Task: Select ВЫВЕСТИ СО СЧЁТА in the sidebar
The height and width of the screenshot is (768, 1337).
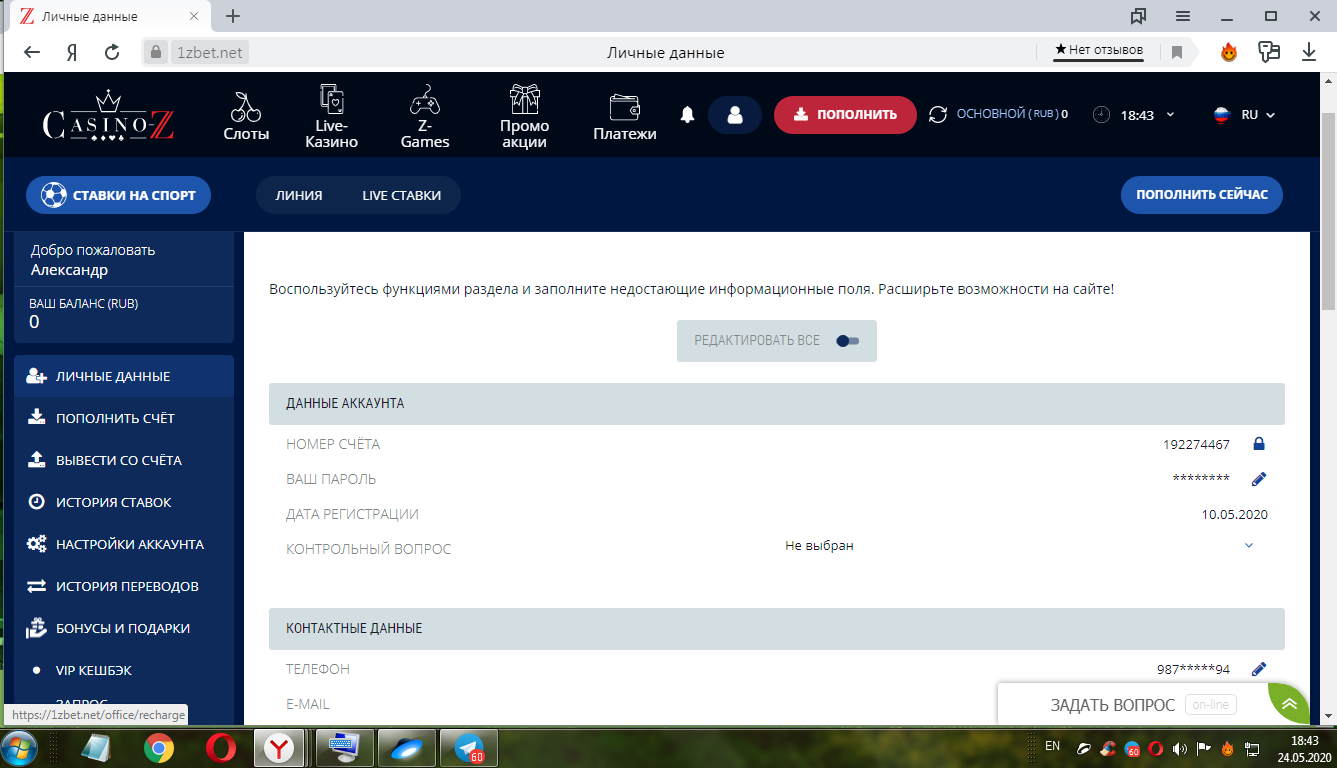Action: click(124, 460)
